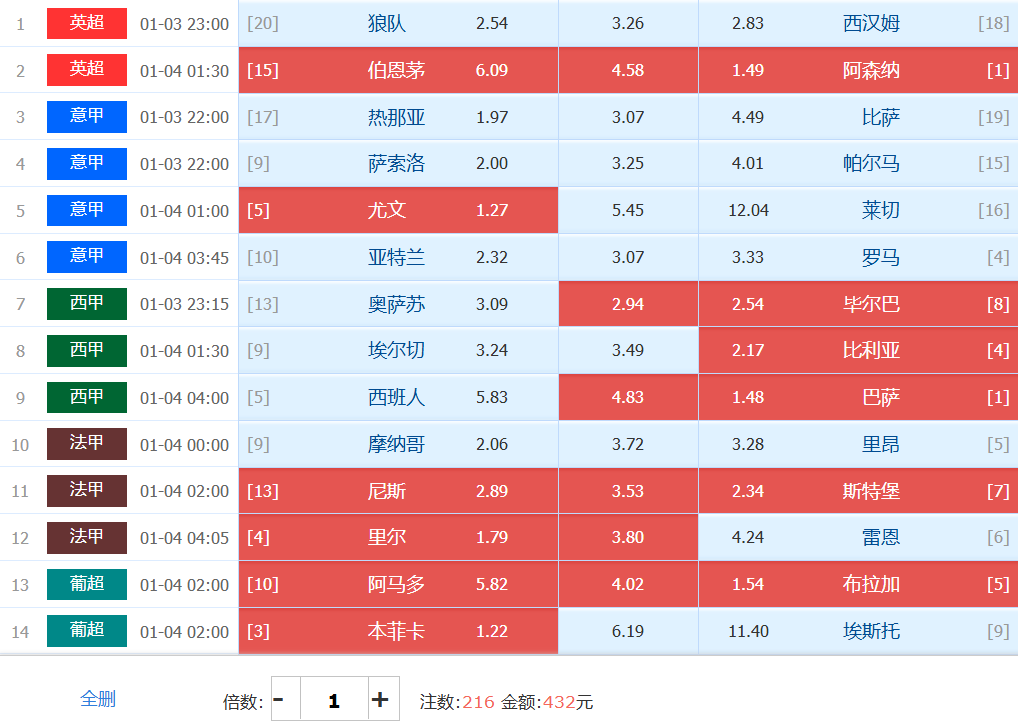The width and height of the screenshot is (1018, 721).
Task: Click the 葡超 league badge for 本菲卡 match
Action: (x=87, y=631)
